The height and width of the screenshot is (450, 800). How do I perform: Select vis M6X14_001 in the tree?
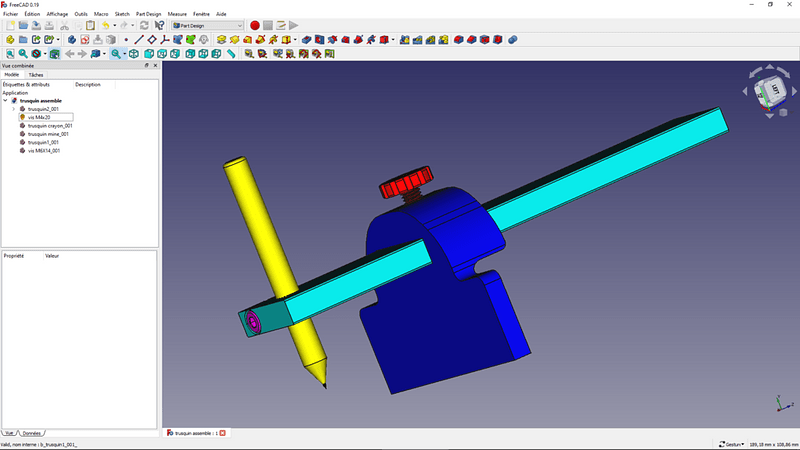43,151
